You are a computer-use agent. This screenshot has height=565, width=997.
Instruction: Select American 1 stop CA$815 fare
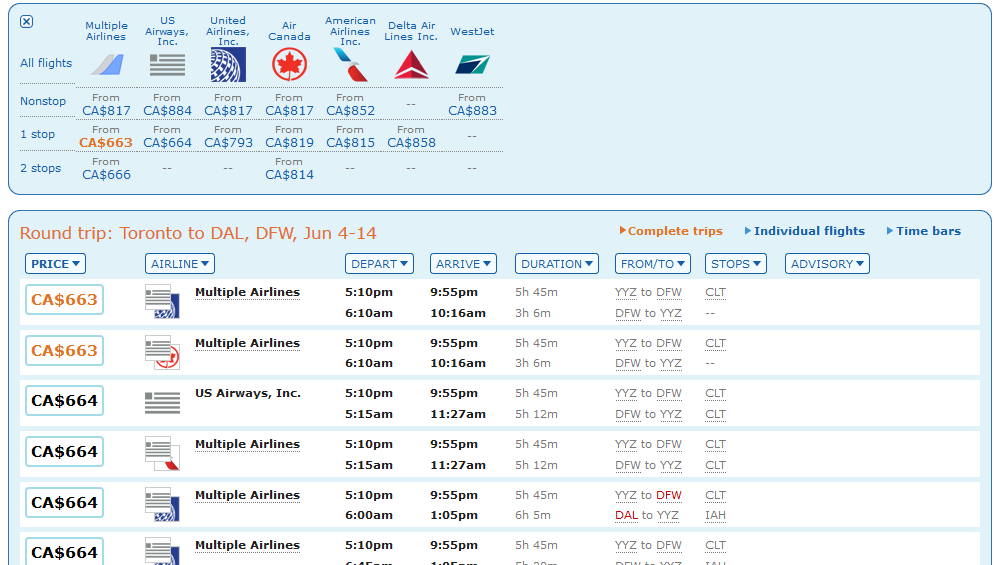click(350, 143)
